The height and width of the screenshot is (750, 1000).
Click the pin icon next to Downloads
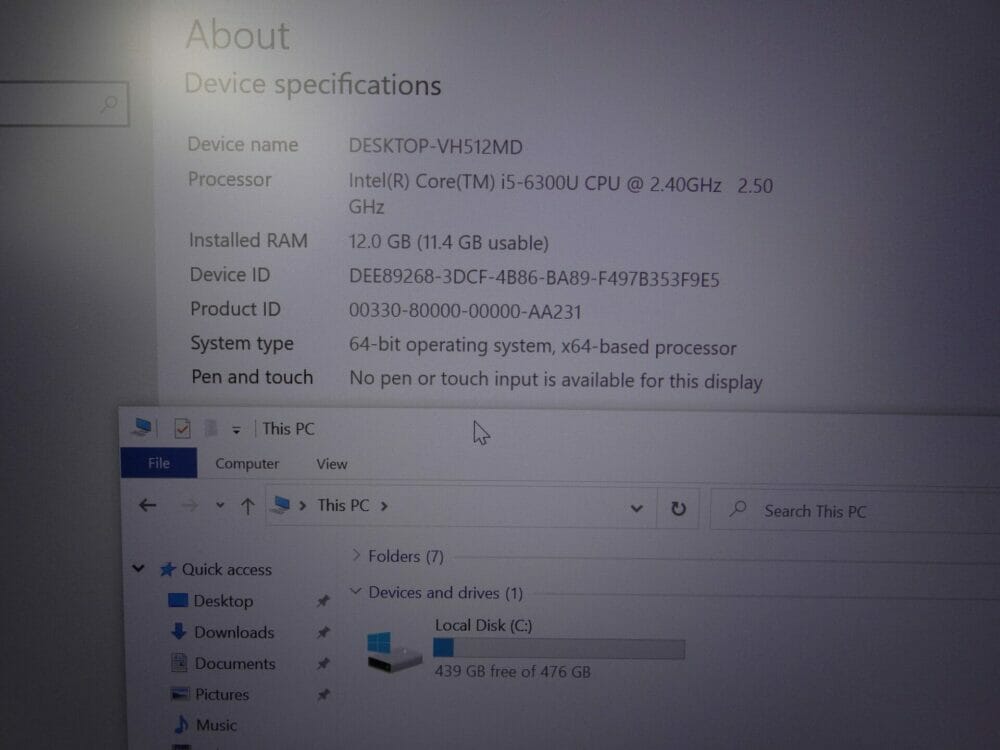[x=323, y=632]
